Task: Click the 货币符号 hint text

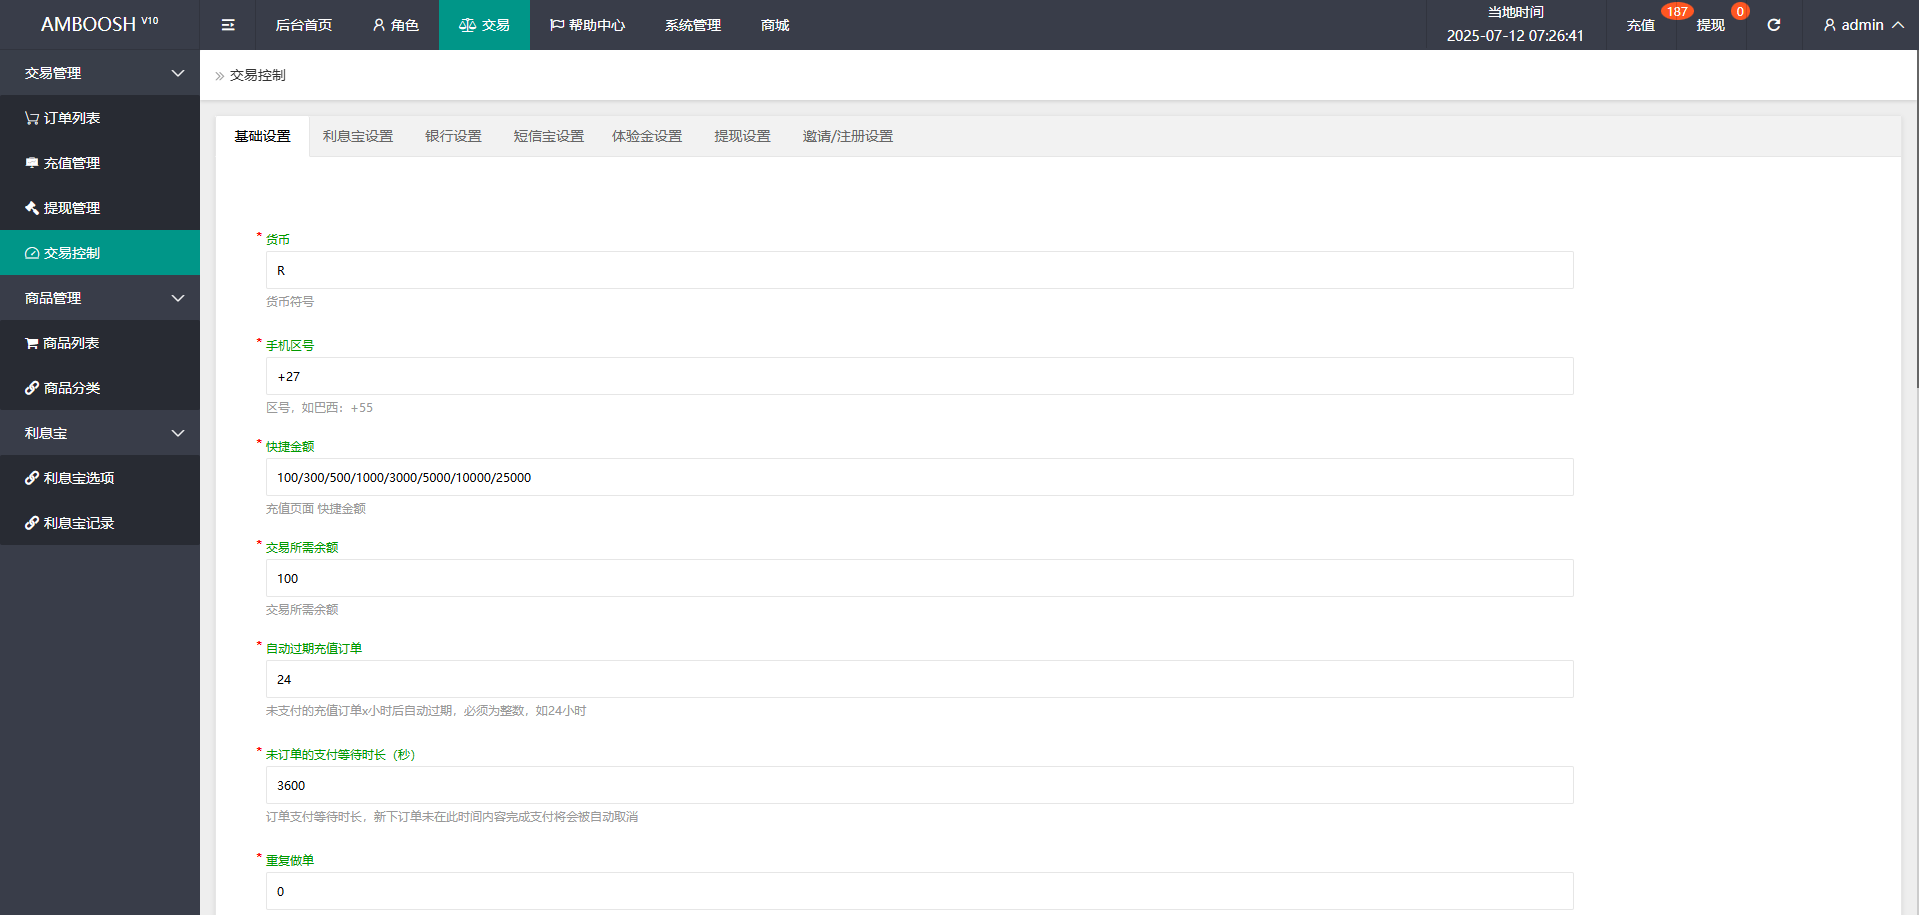Action: point(290,301)
